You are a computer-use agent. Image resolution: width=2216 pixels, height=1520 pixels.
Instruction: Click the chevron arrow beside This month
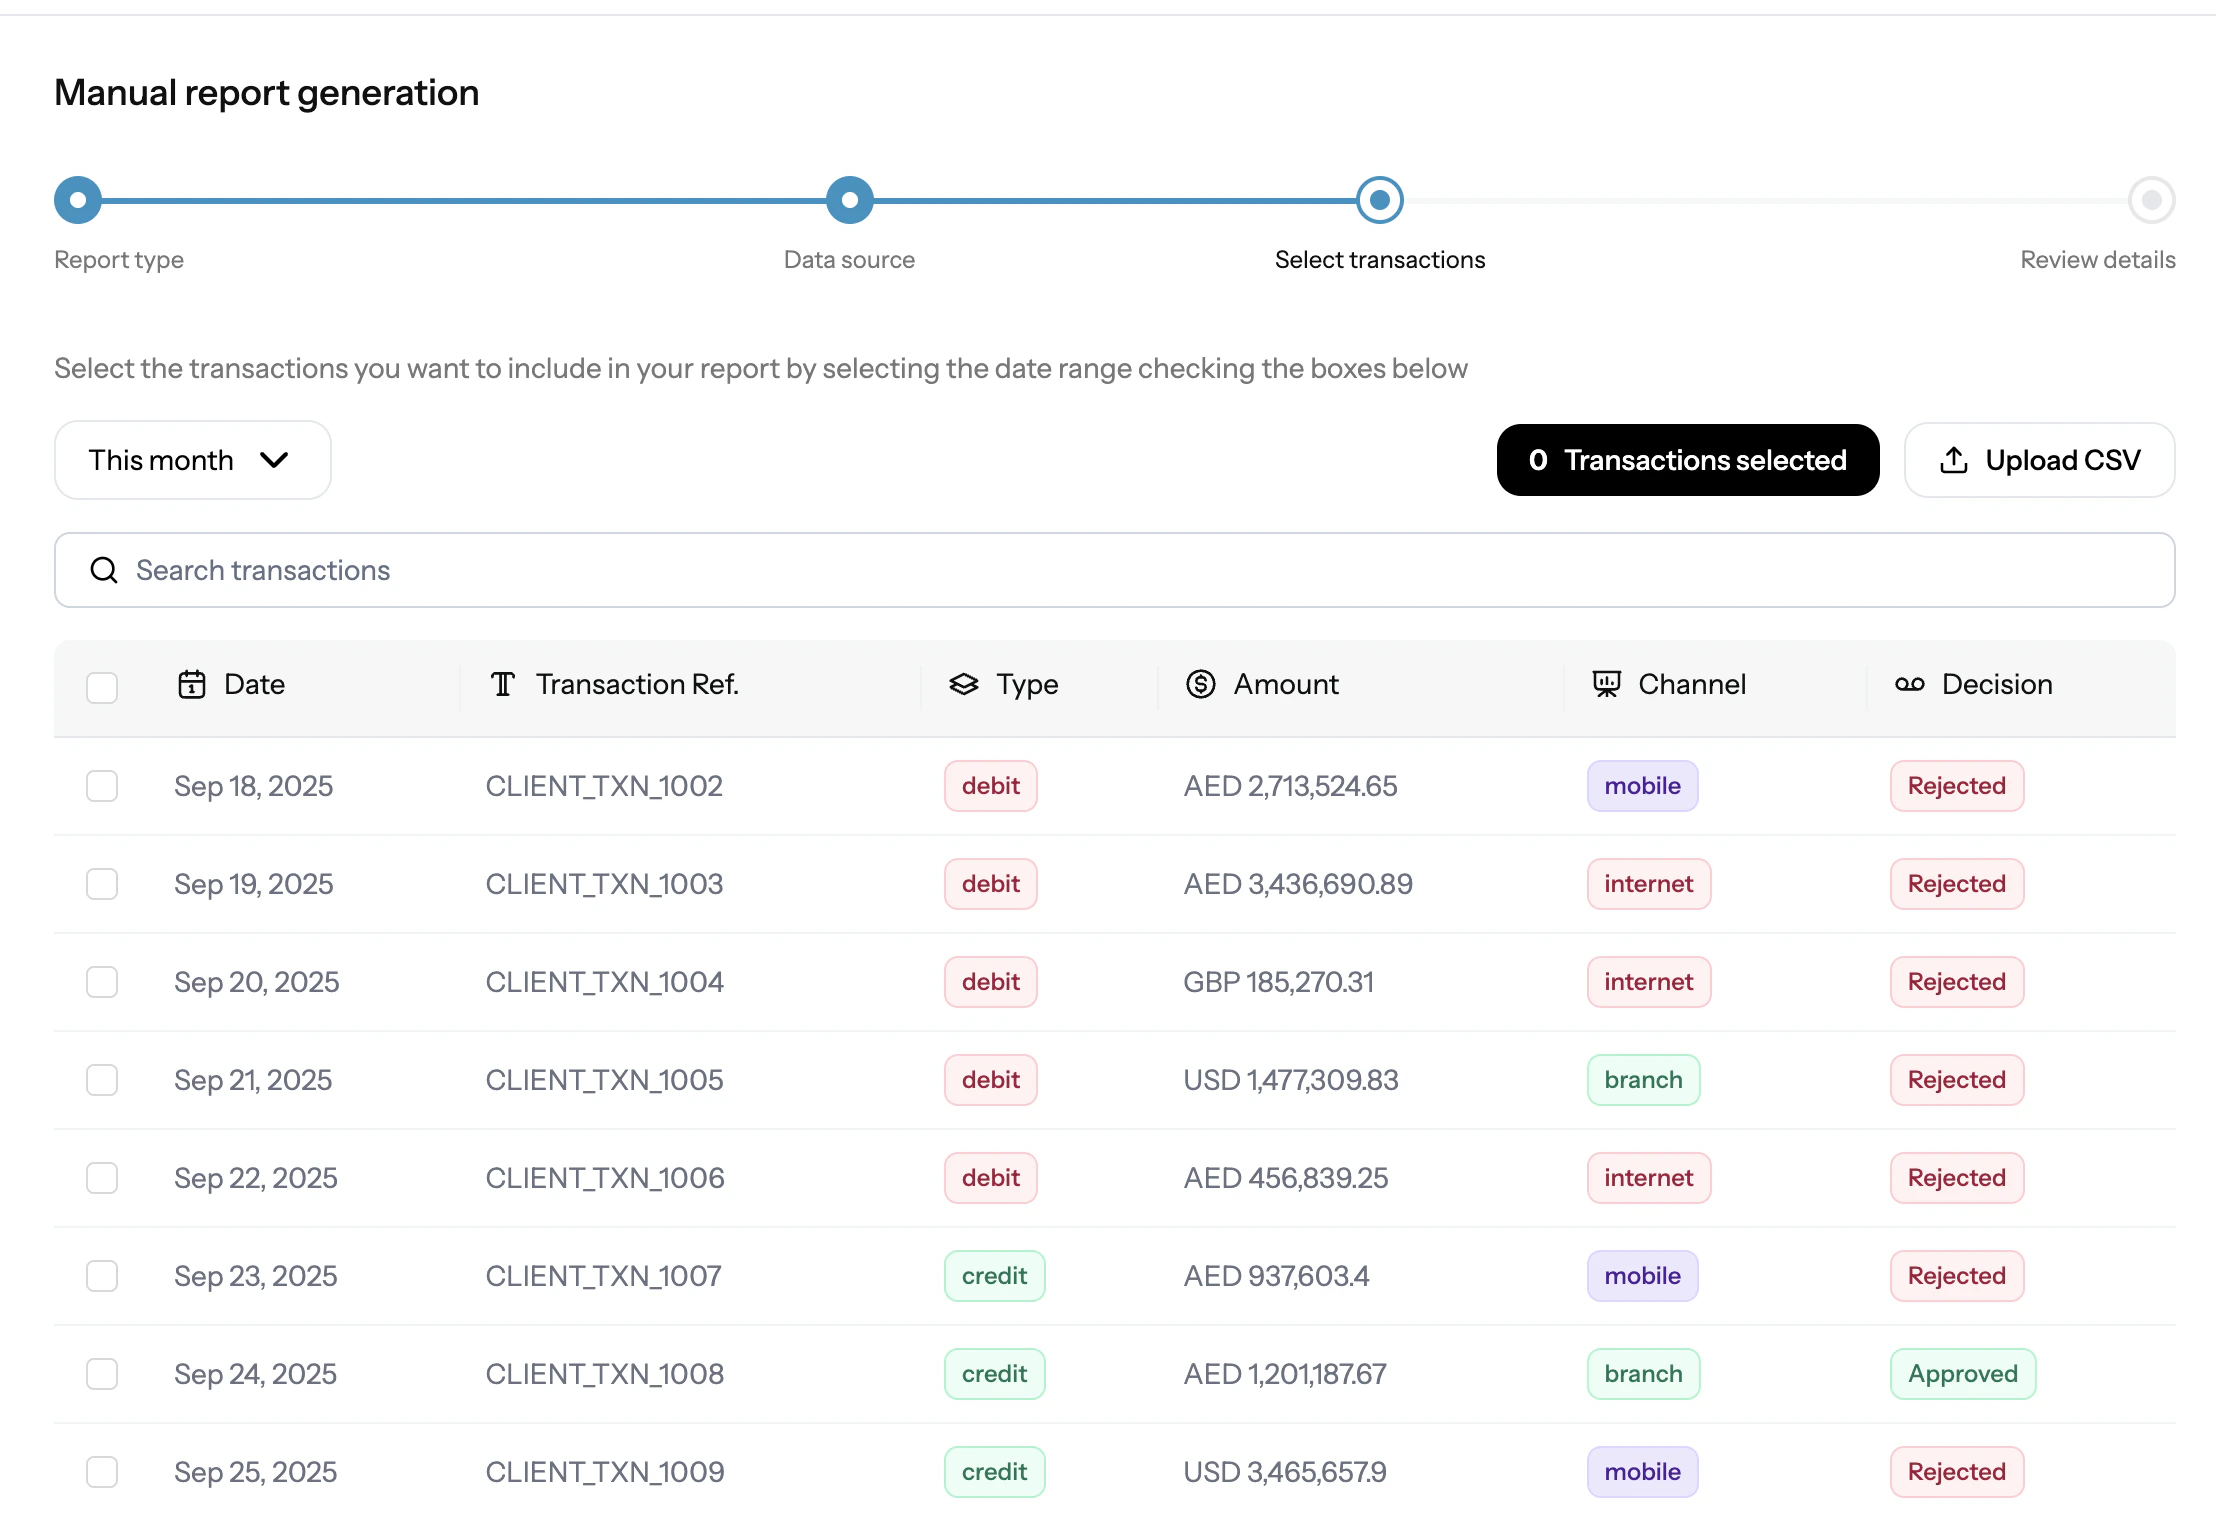(x=274, y=460)
